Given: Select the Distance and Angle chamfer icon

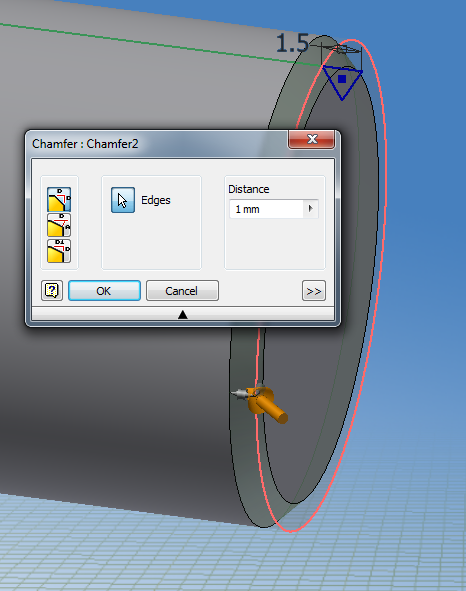Looking at the screenshot, I should (x=59, y=225).
